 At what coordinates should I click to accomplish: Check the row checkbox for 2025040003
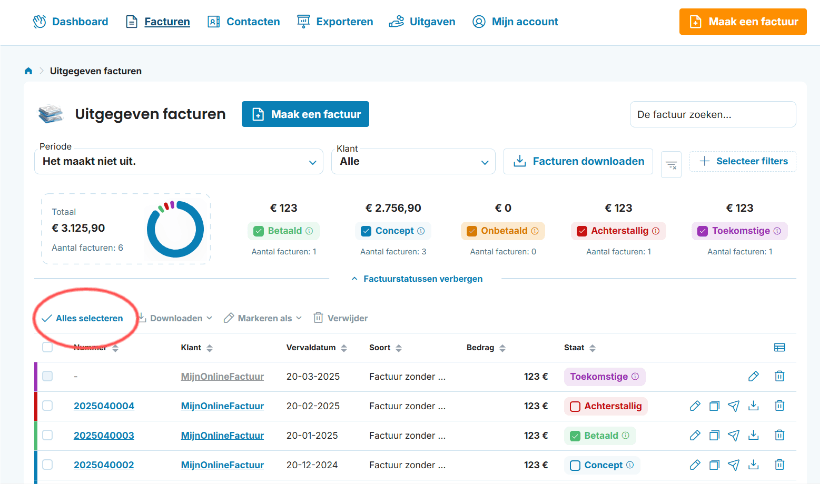pos(48,434)
